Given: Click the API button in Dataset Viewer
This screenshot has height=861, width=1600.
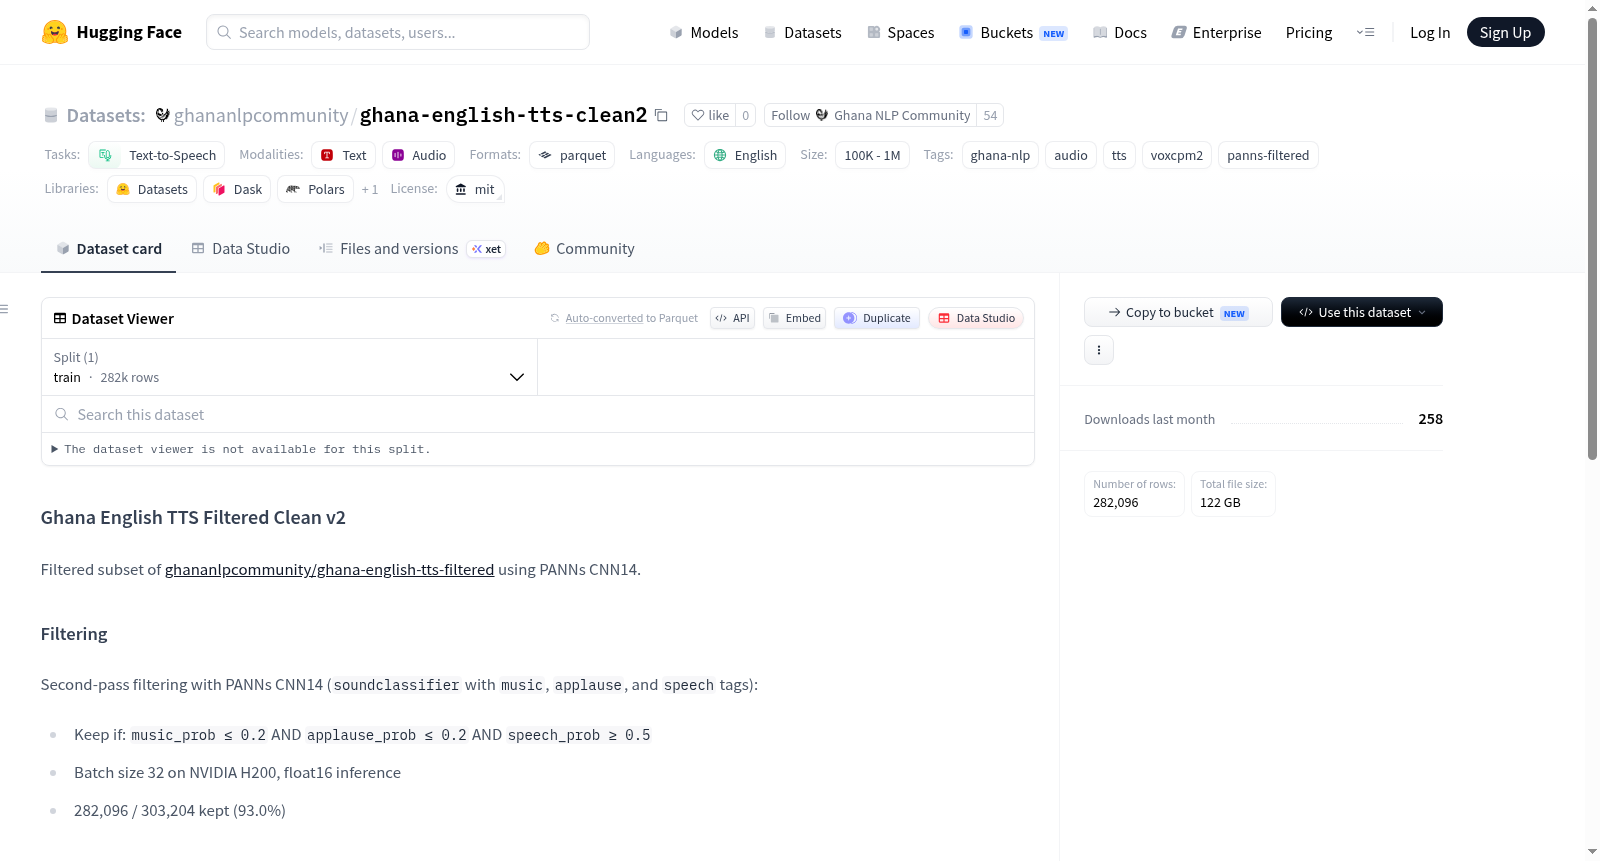Looking at the screenshot, I should pyautogui.click(x=732, y=318).
